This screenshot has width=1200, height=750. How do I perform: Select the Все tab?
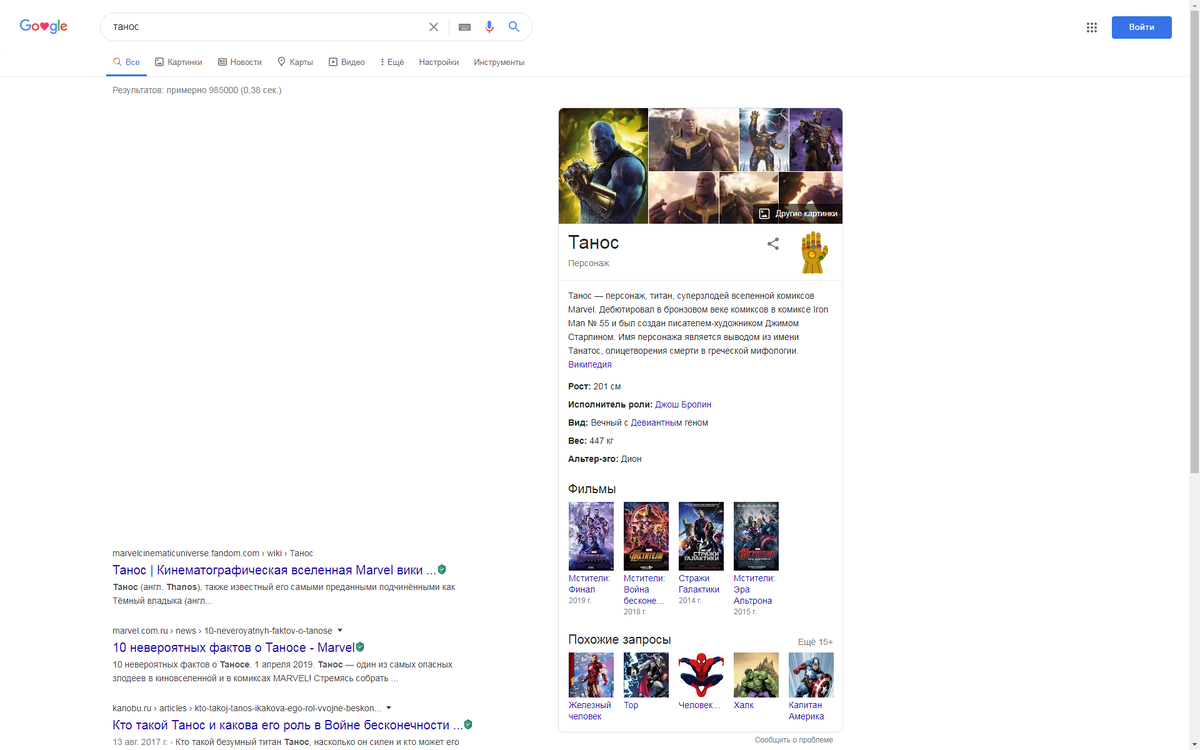point(126,62)
